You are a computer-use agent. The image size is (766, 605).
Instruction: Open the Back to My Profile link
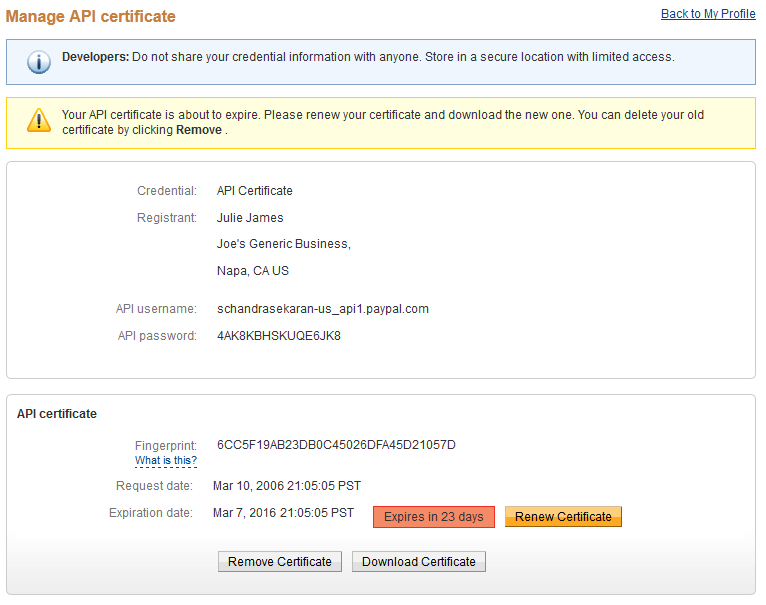click(708, 14)
